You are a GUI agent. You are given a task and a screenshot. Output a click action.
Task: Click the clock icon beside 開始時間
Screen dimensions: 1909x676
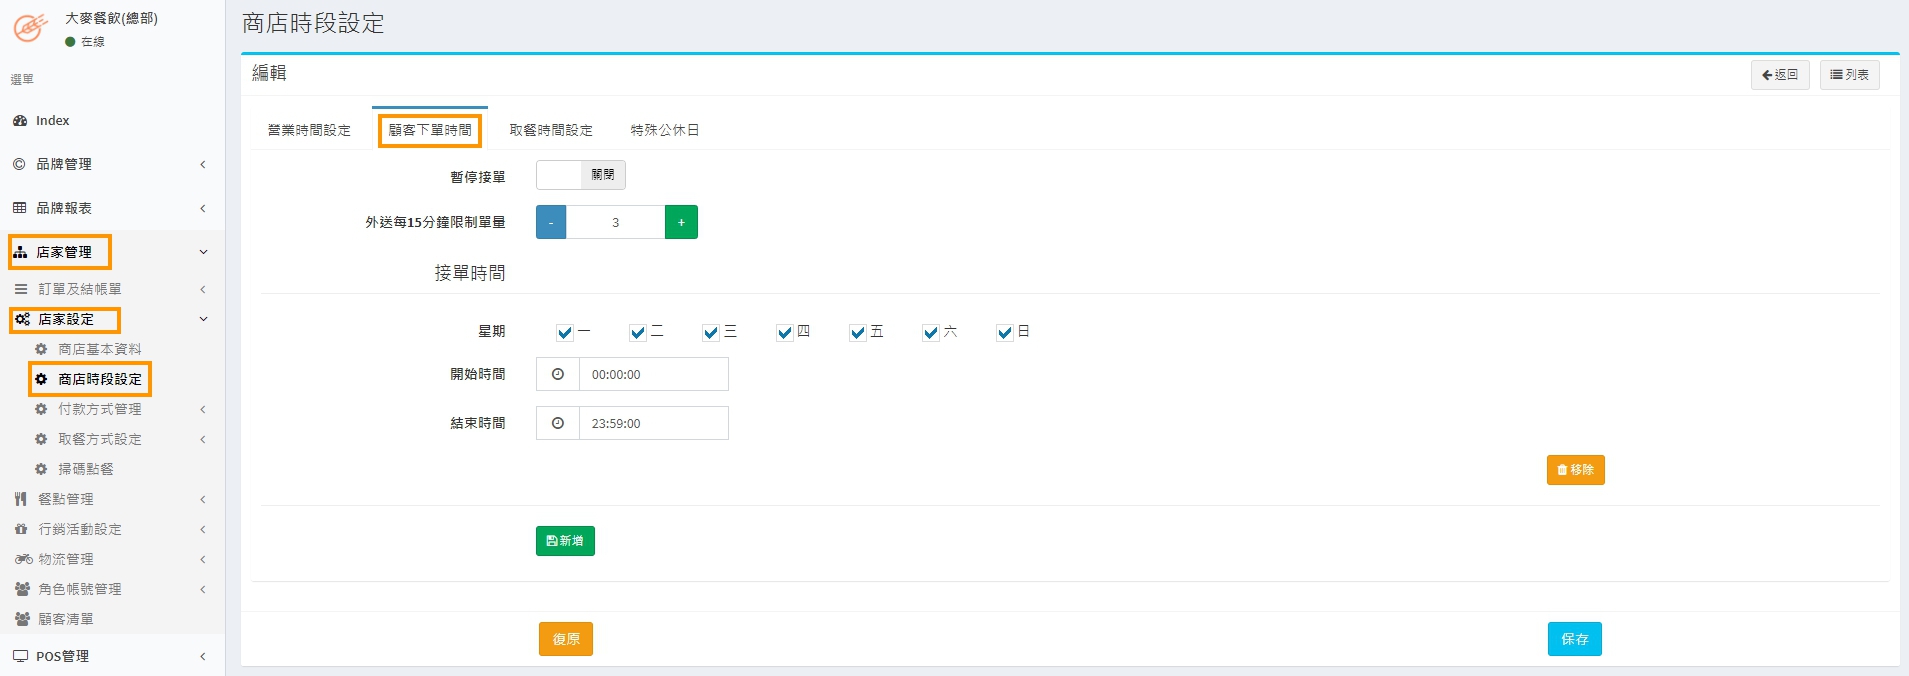[x=558, y=374]
